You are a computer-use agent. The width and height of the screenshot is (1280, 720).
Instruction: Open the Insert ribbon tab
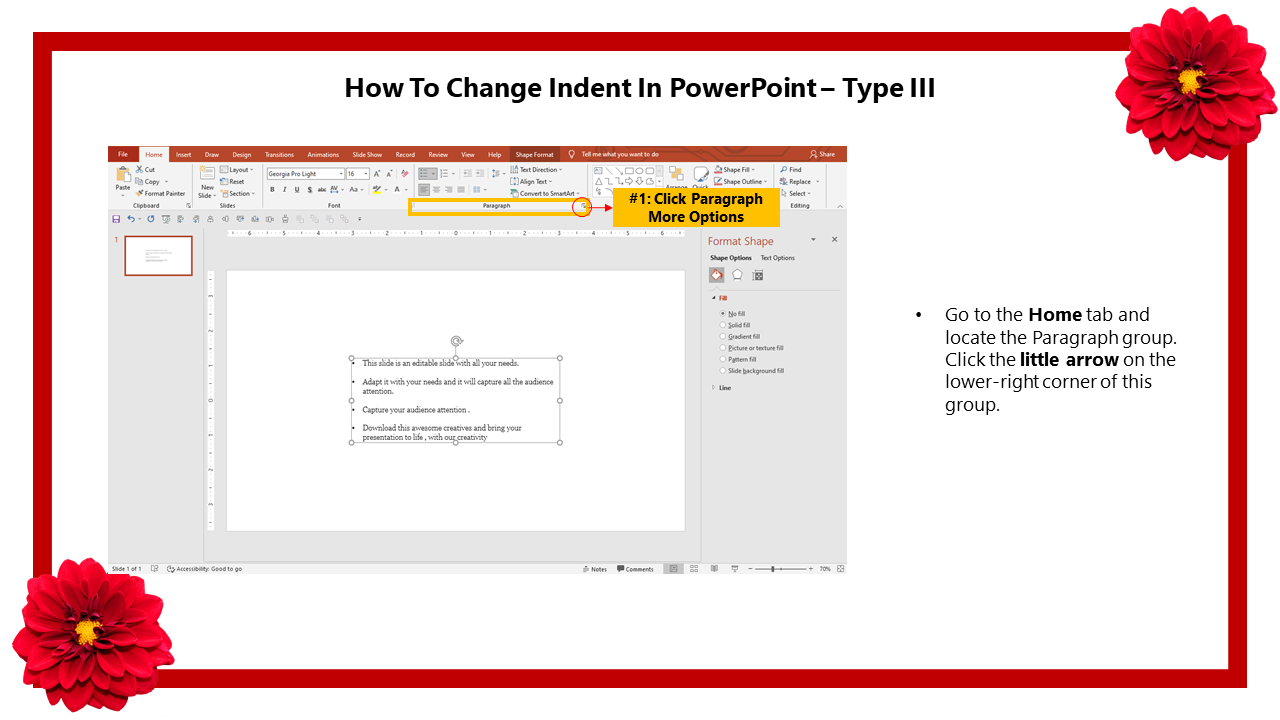pos(183,155)
